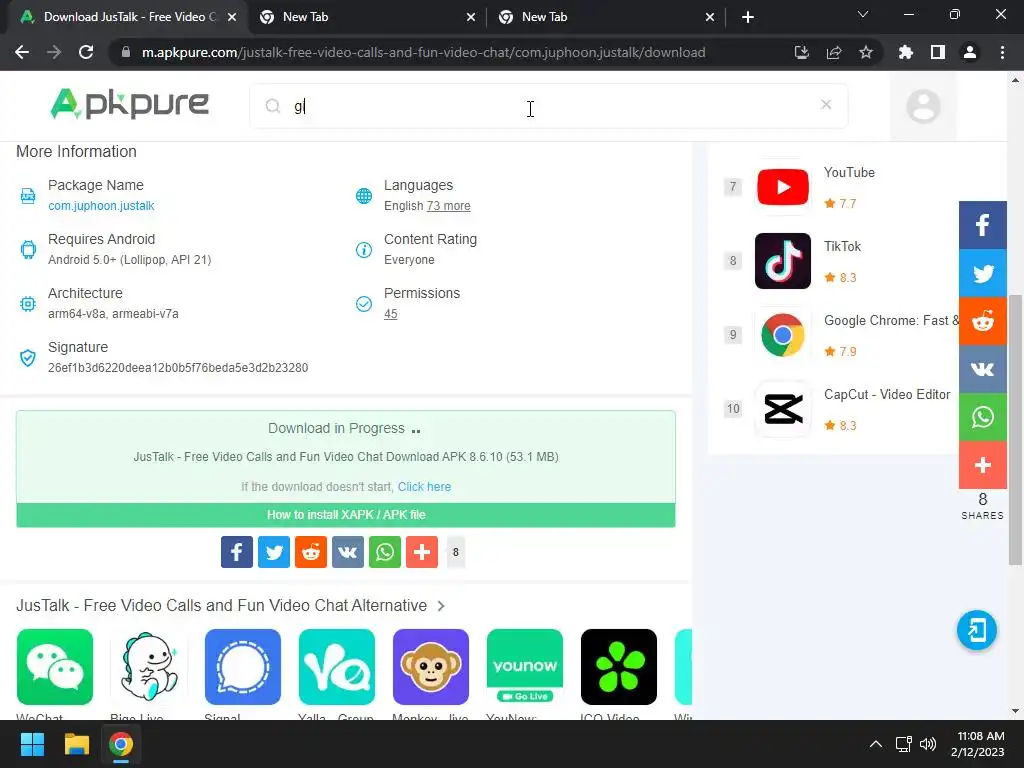Open CapCut app icon in the ranking list
This screenshot has height=768, width=1024.
click(782, 409)
